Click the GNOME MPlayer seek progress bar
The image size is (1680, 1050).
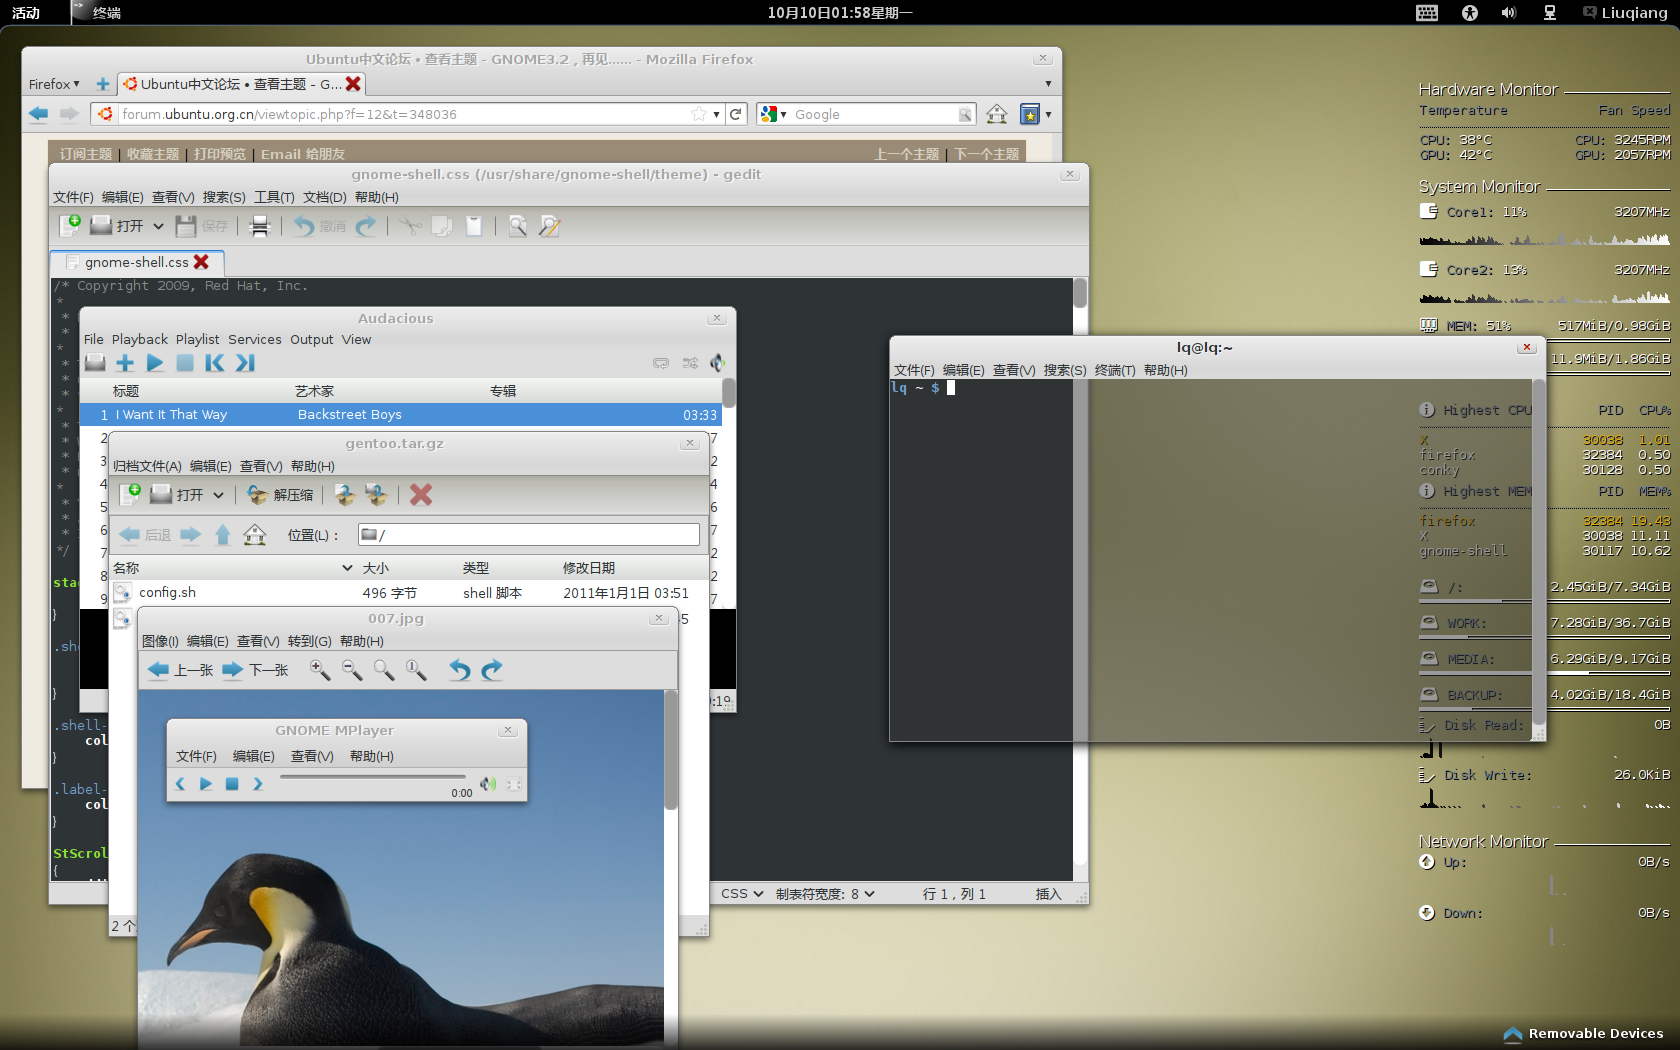(373, 776)
